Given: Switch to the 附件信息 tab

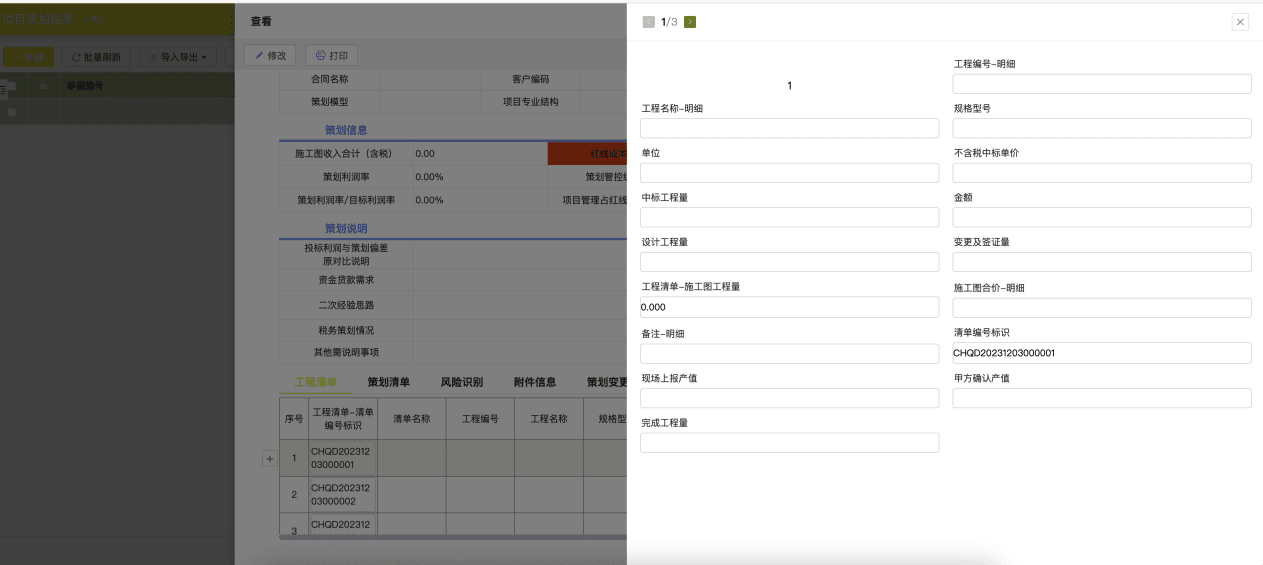Looking at the screenshot, I should (535, 382).
